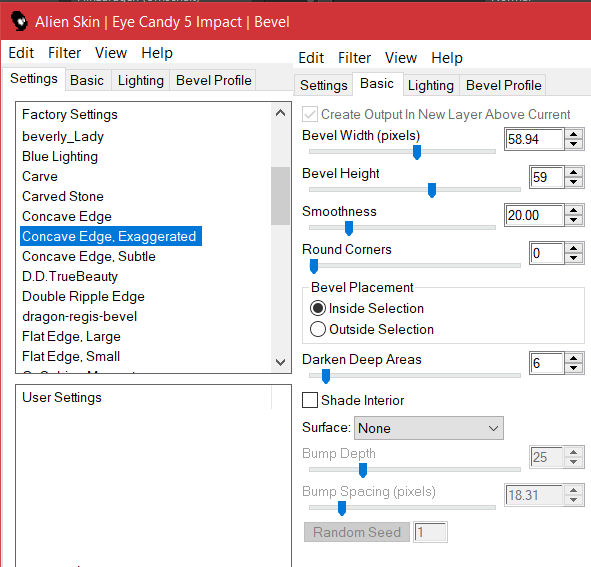This screenshot has width=591, height=567.
Task: Increase Smoothness with up arrow
Action: 574,210
